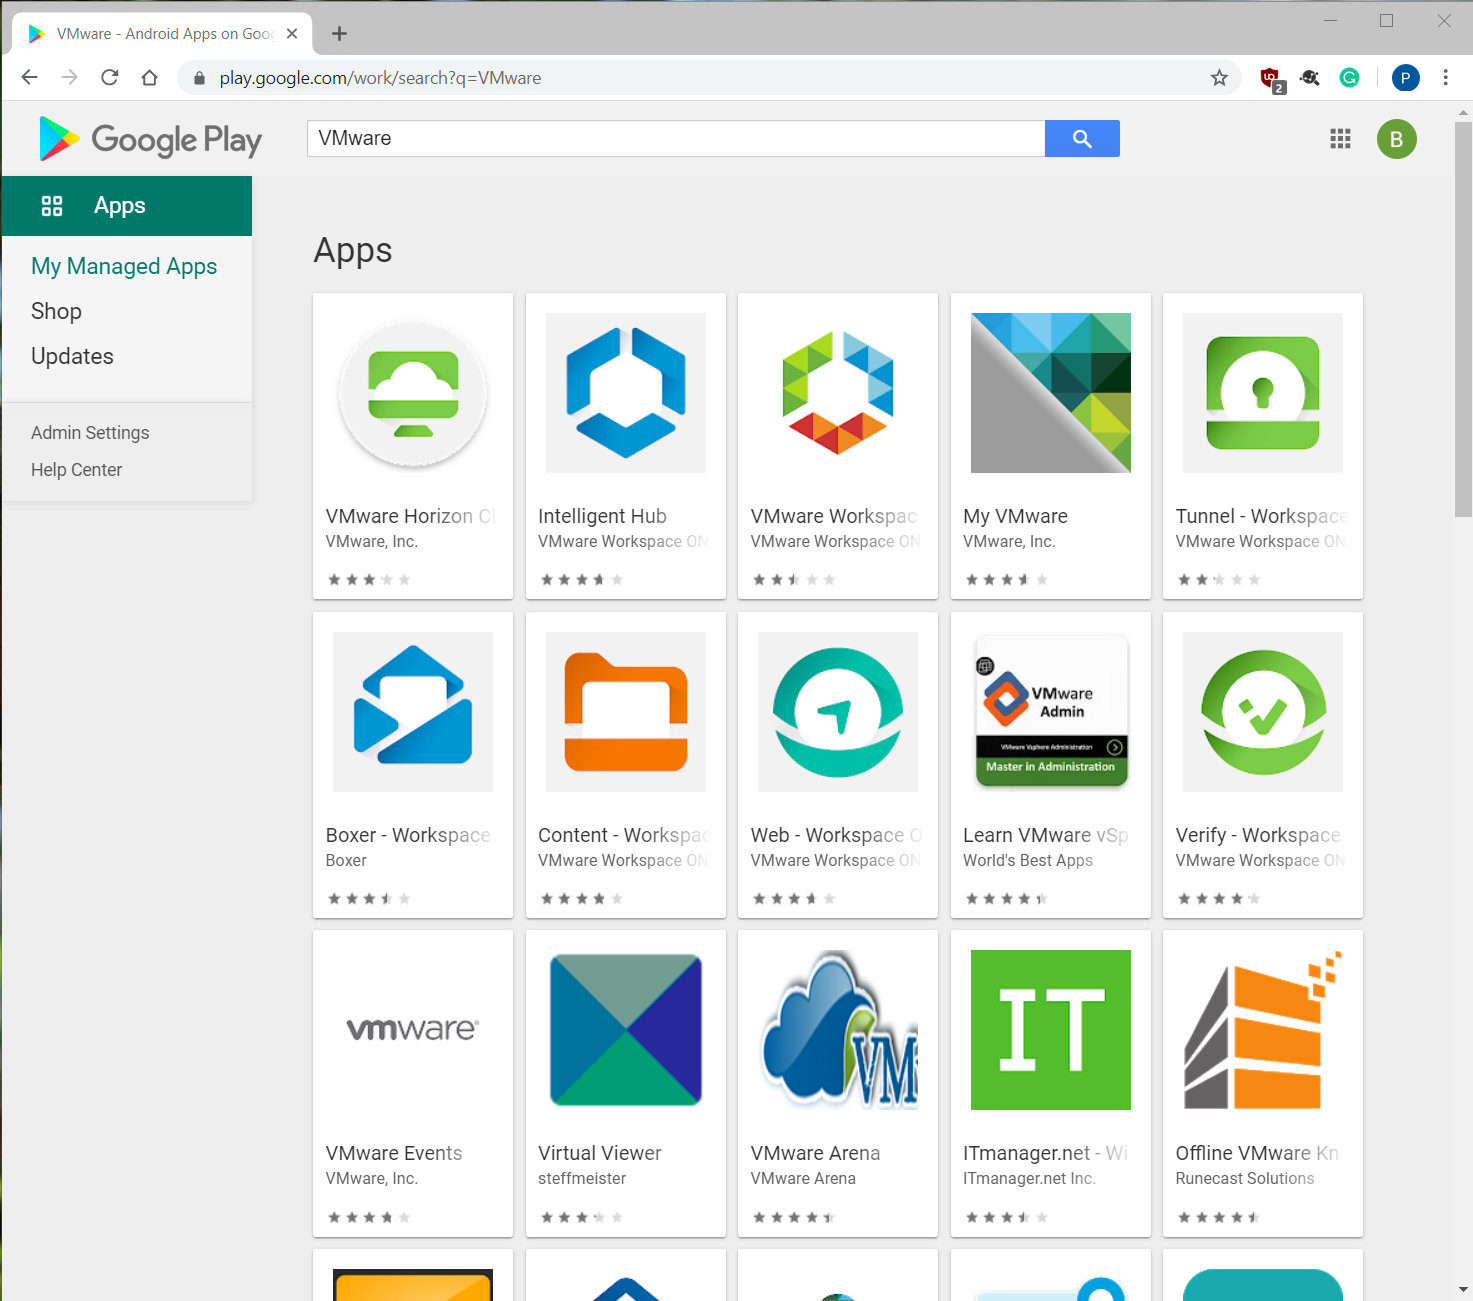Reload the current page
Screen dimensions: 1473x1301
pyautogui.click(x=110, y=78)
